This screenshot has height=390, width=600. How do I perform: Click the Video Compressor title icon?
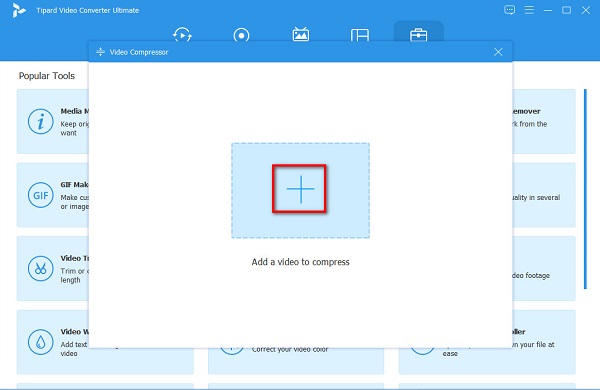(x=100, y=52)
